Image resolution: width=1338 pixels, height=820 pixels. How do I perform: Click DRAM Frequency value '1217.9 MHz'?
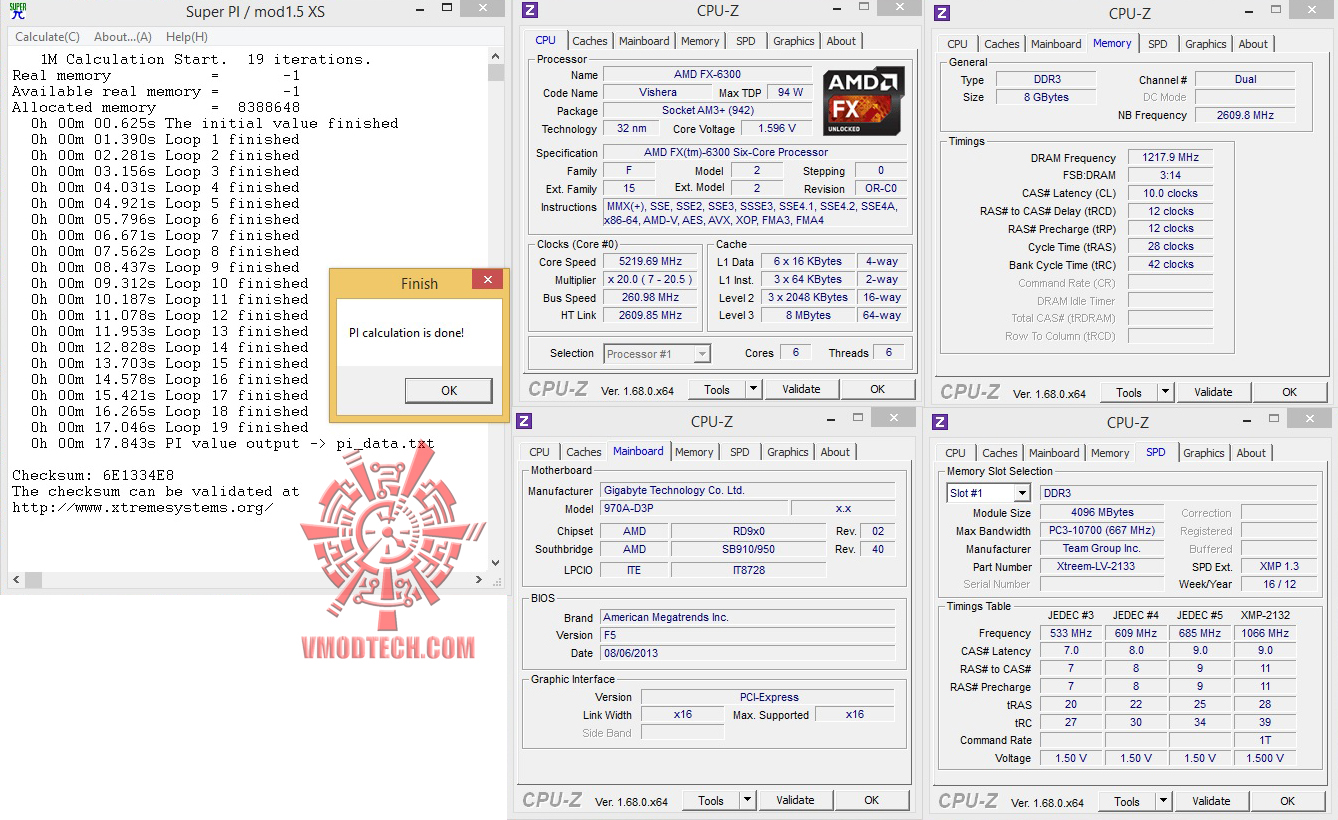click(1170, 158)
